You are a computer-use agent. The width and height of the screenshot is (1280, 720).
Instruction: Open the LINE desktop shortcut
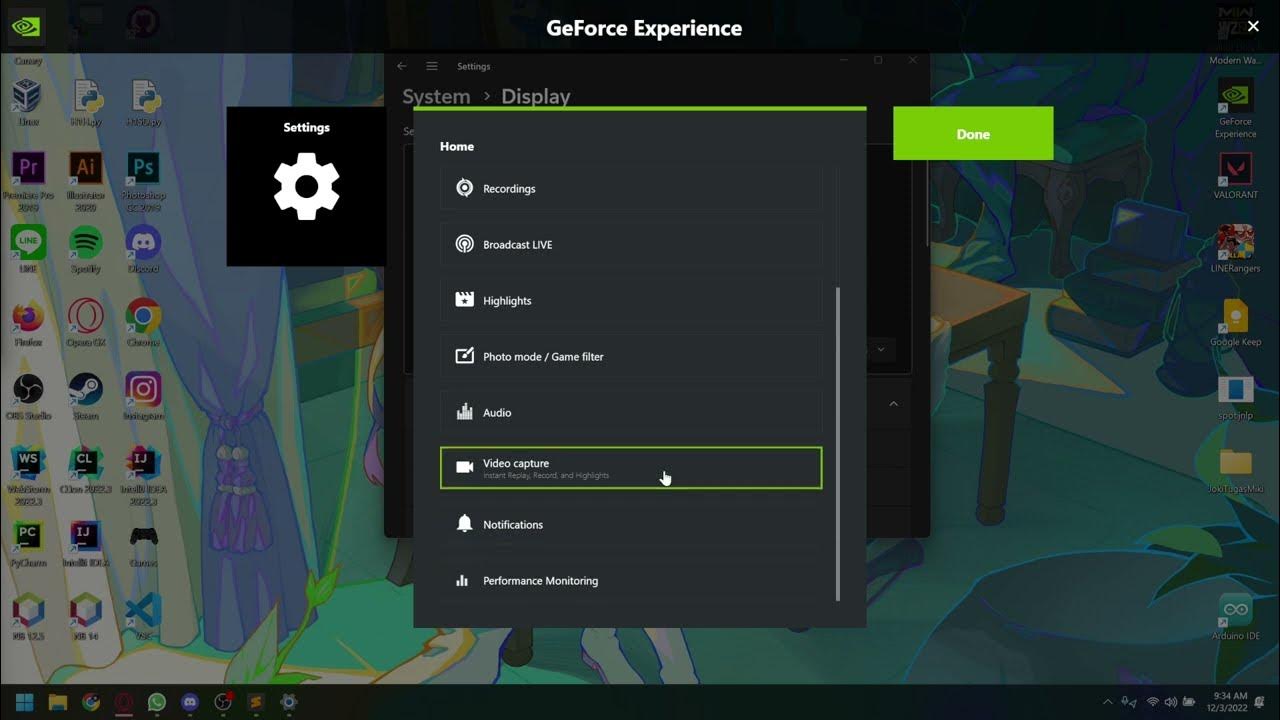tap(28, 249)
